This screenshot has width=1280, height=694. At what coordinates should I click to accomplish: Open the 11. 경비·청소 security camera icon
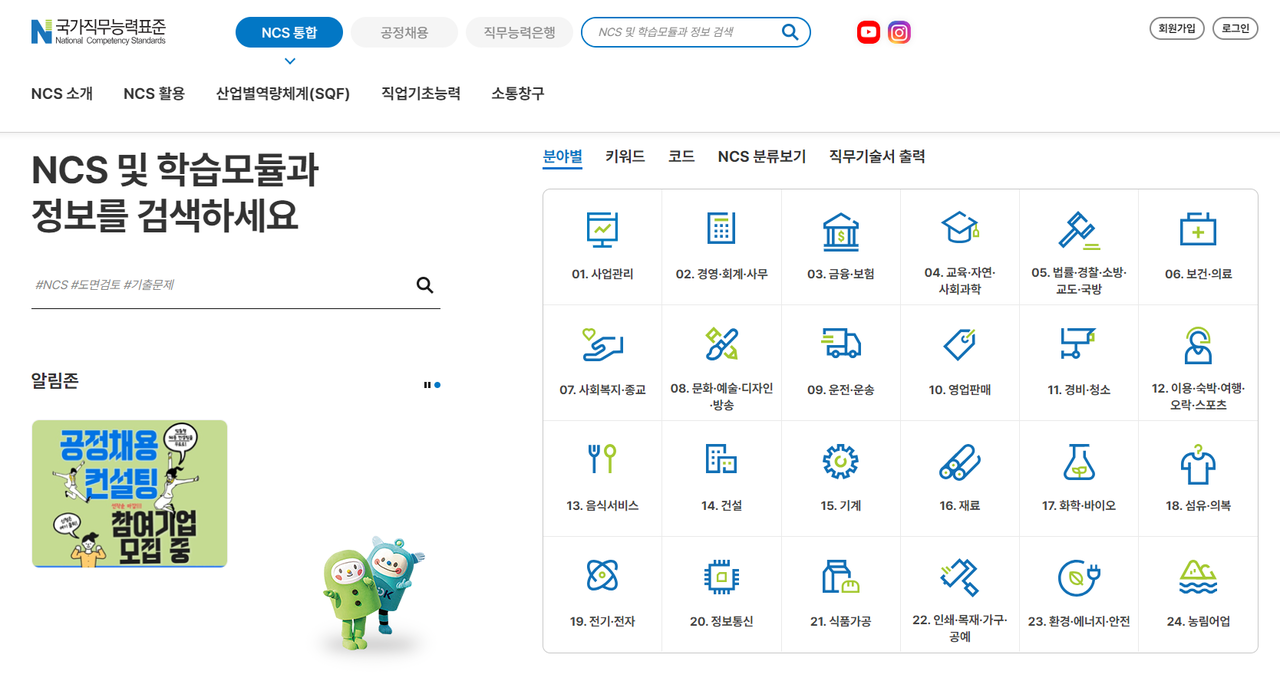(x=1079, y=344)
